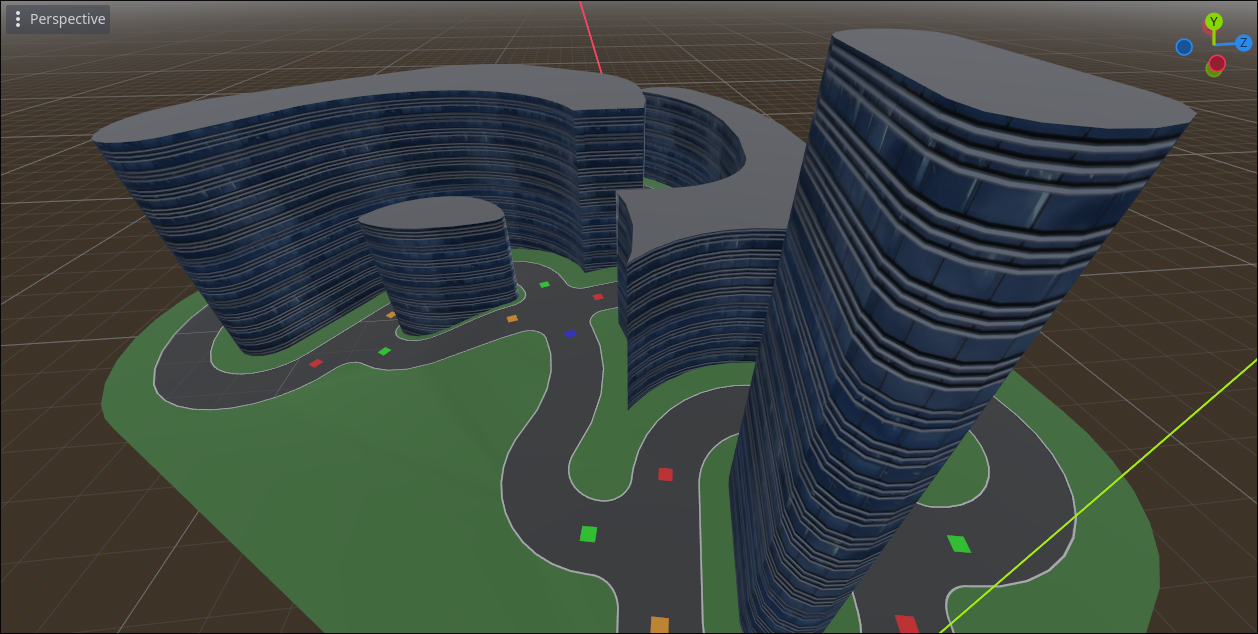Select the unlabeled dark blue gizmo circle
The image size is (1258, 634).
(x=1184, y=47)
